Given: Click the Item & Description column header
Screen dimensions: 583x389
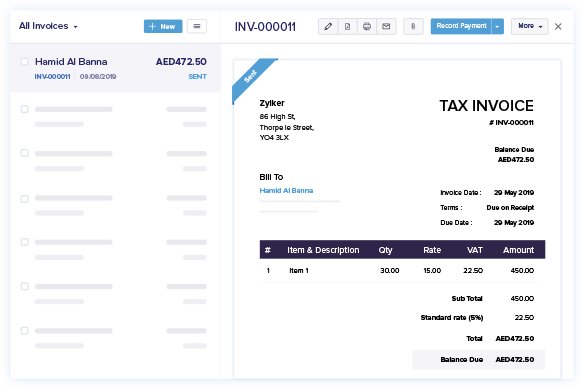Looking at the screenshot, I should [x=323, y=250].
